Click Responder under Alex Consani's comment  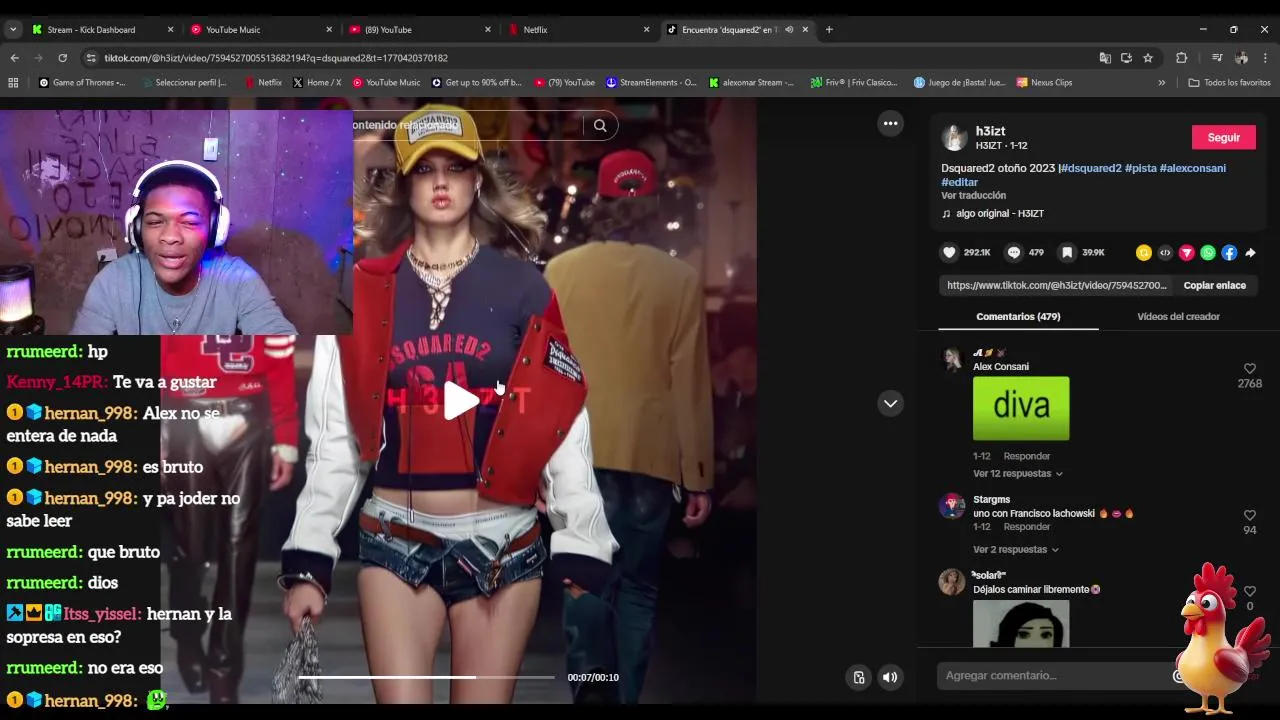pyautogui.click(x=1026, y=456)
